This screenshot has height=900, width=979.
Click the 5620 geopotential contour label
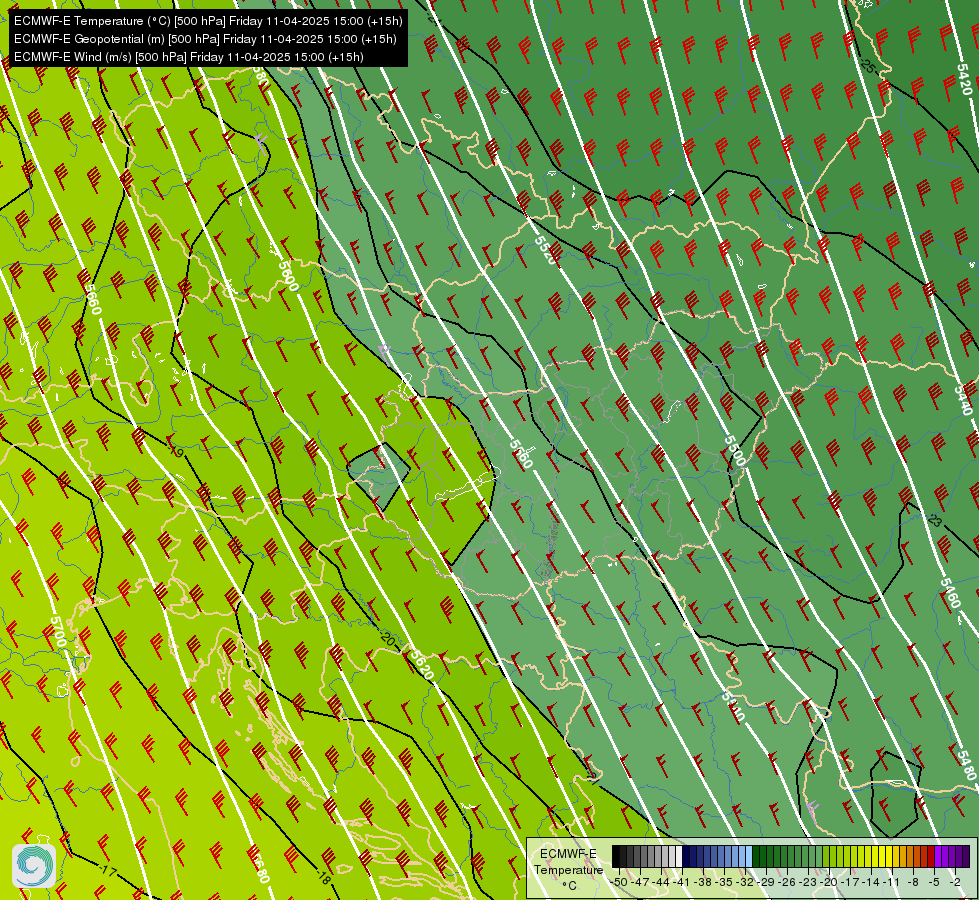(x=421, y=665)
